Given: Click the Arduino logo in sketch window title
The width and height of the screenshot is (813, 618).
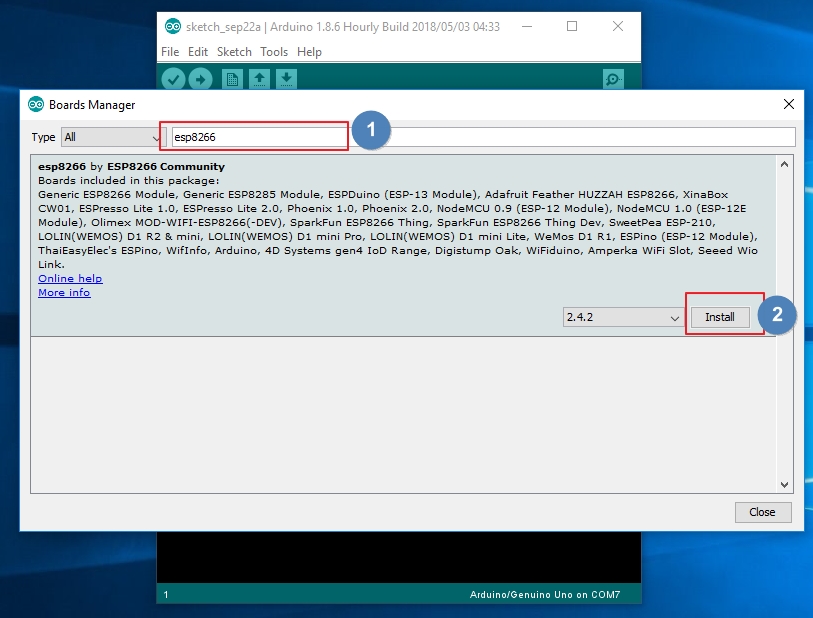Looking at the screenshot, I should pyautogui.click(x=173, y=26).
